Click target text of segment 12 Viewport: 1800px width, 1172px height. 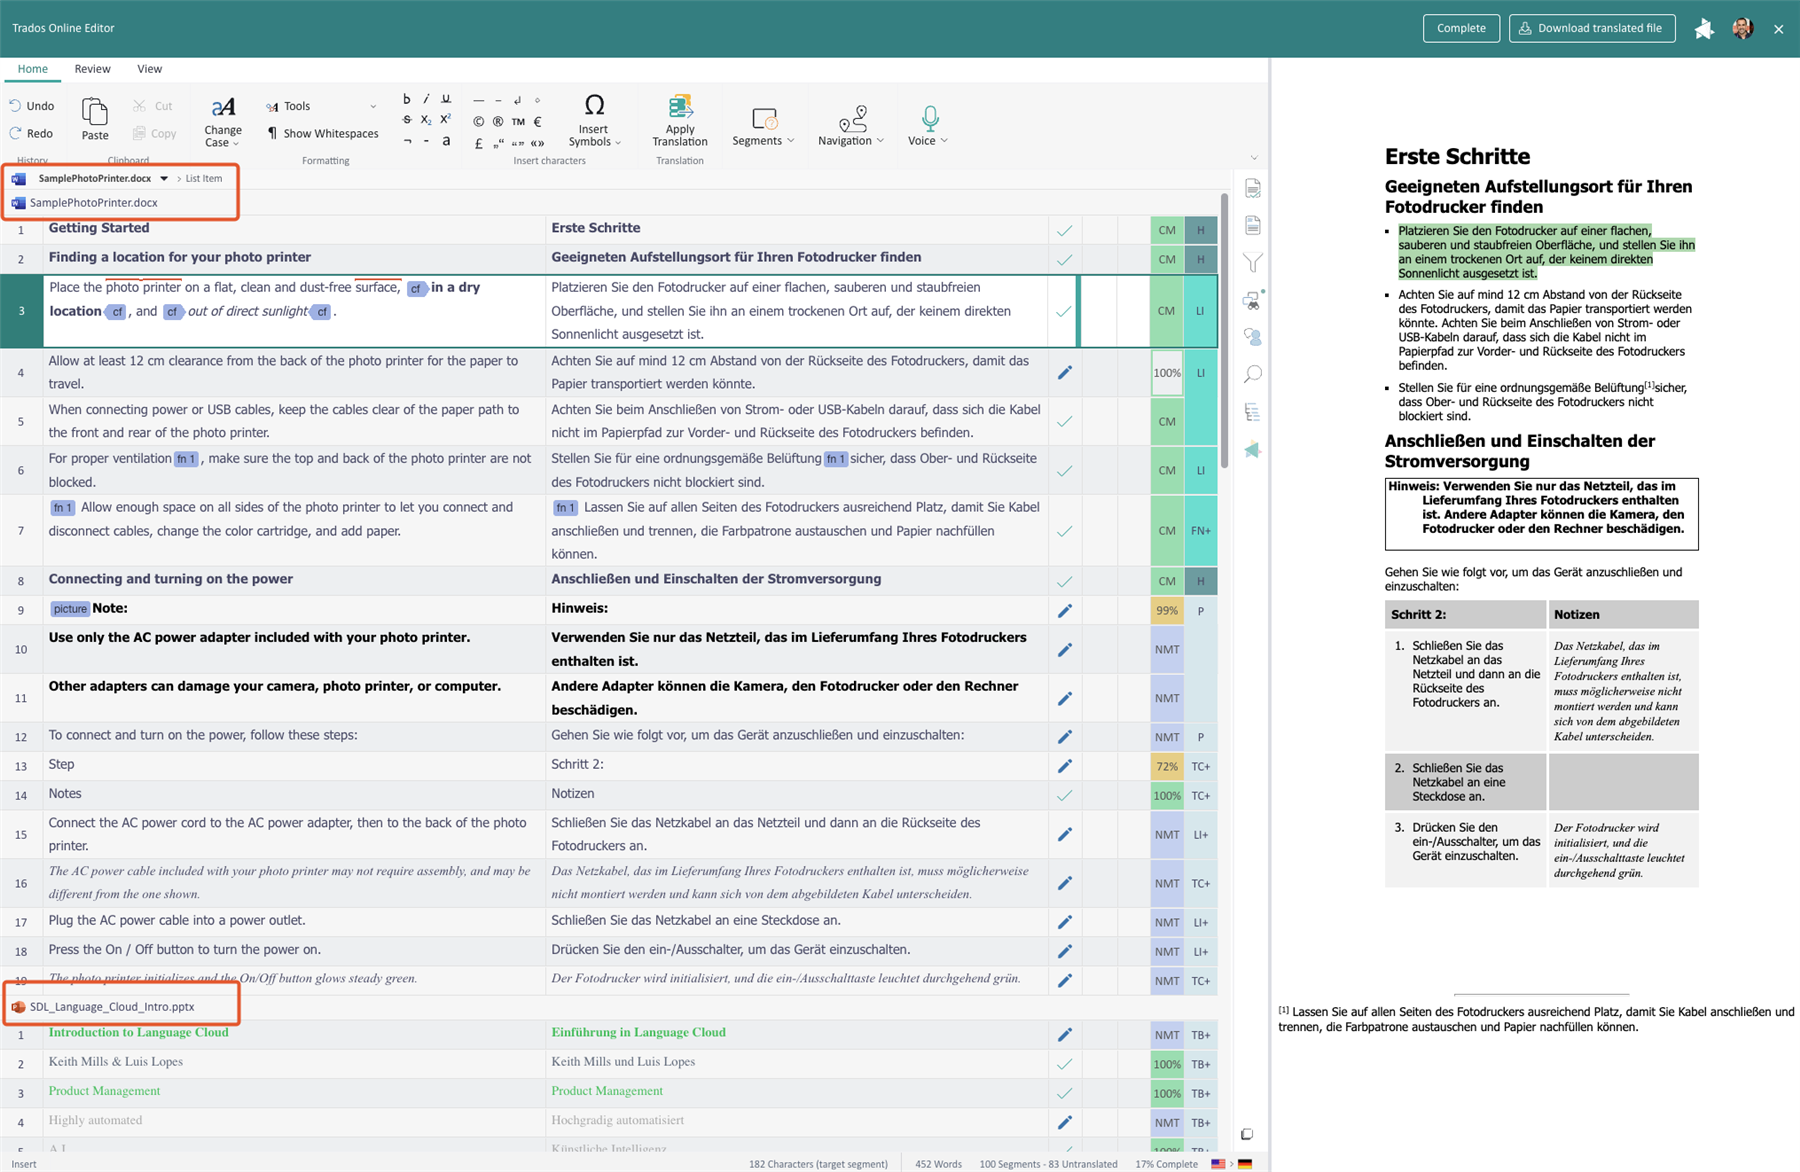757,735
